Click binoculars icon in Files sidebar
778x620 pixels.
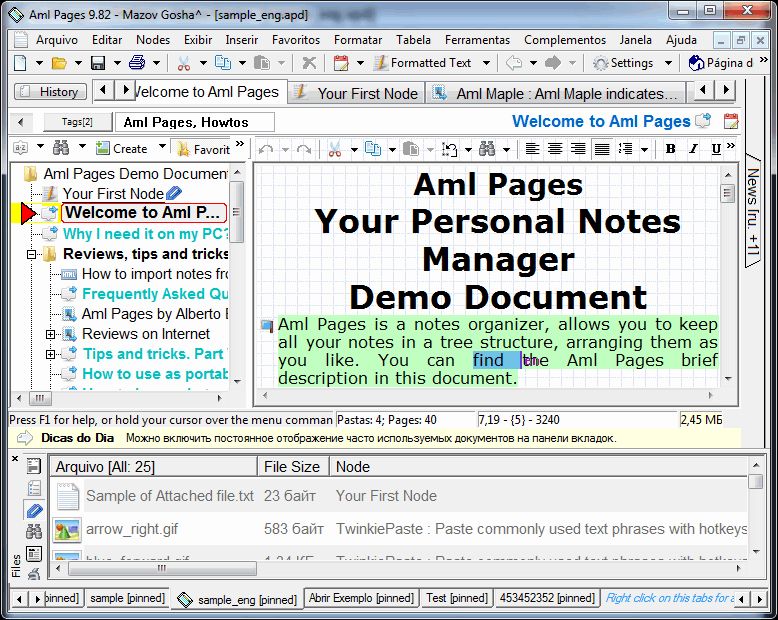(34, 532)
